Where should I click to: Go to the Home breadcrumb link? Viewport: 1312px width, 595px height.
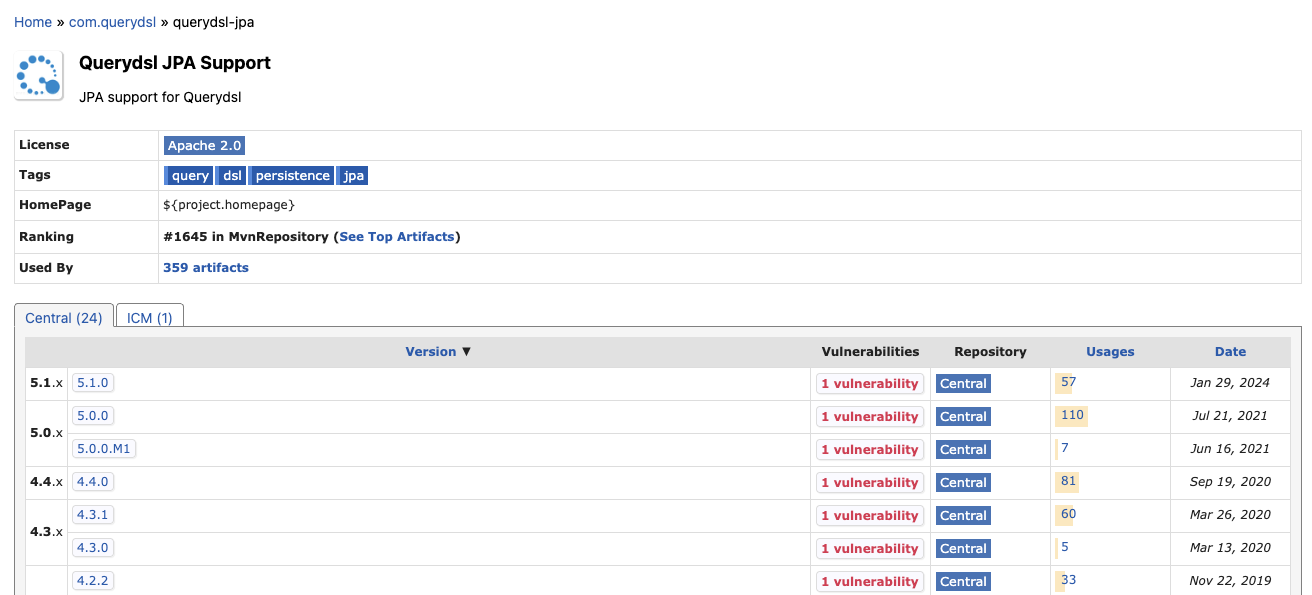33,22
